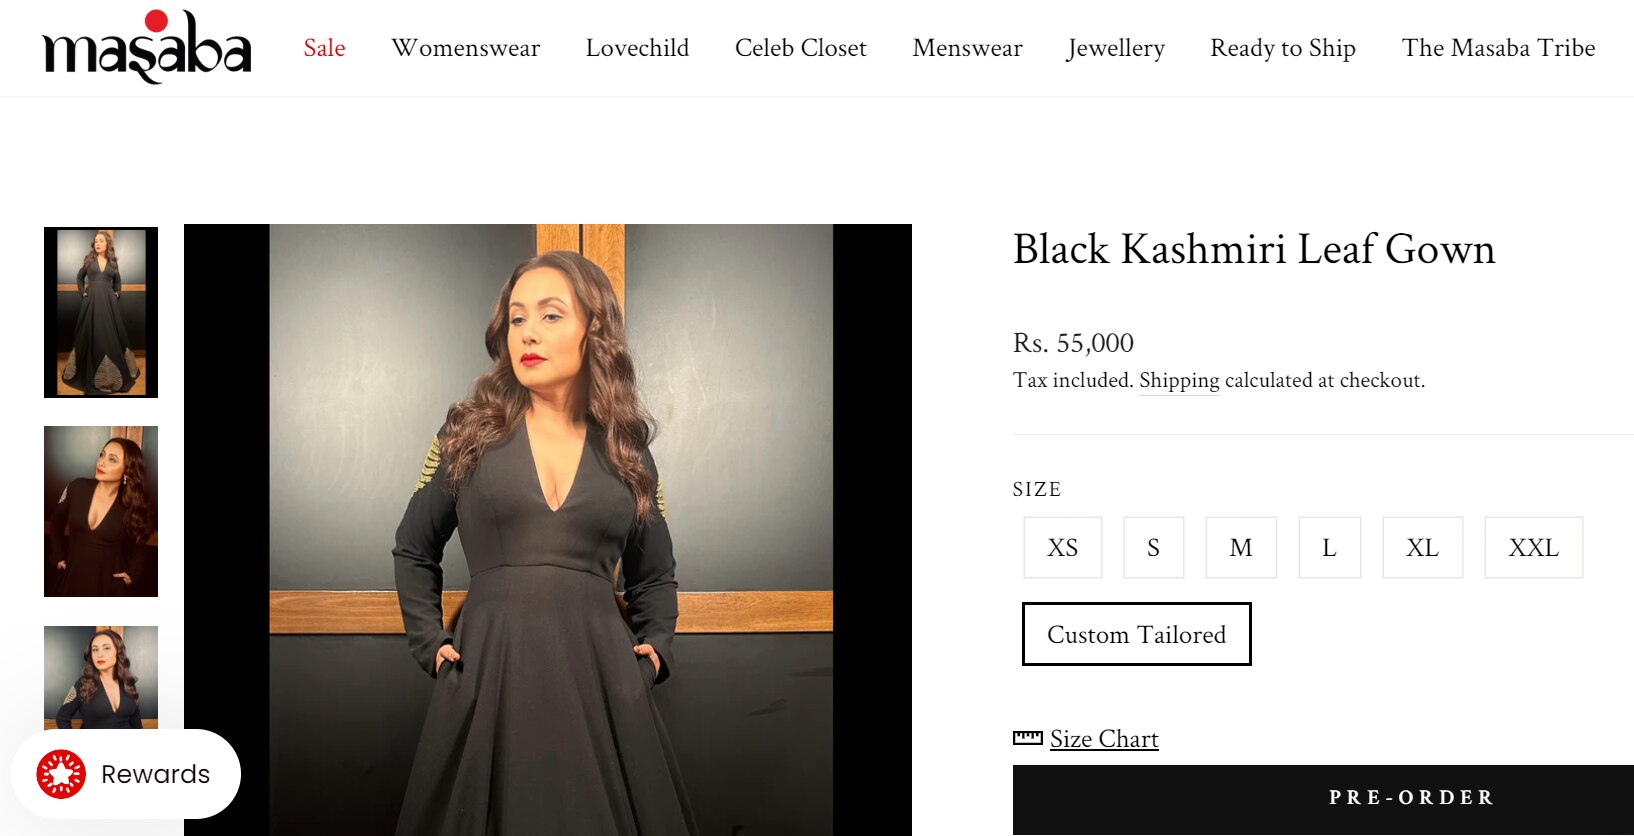Click the main product photo
Viewport: 1634px width, 836px height.
(x=548, y=530)
